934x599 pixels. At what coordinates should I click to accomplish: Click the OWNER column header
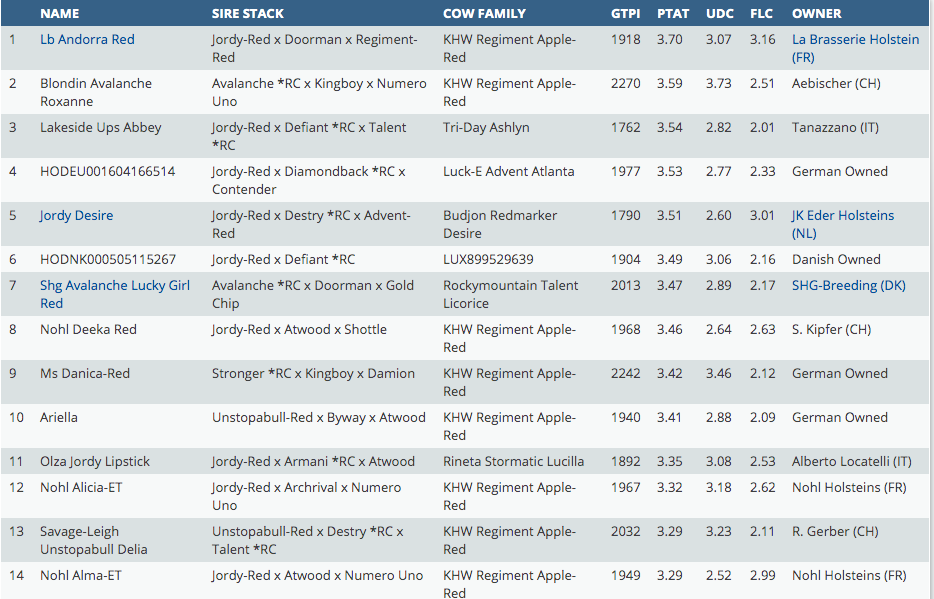tap(816, 14)
